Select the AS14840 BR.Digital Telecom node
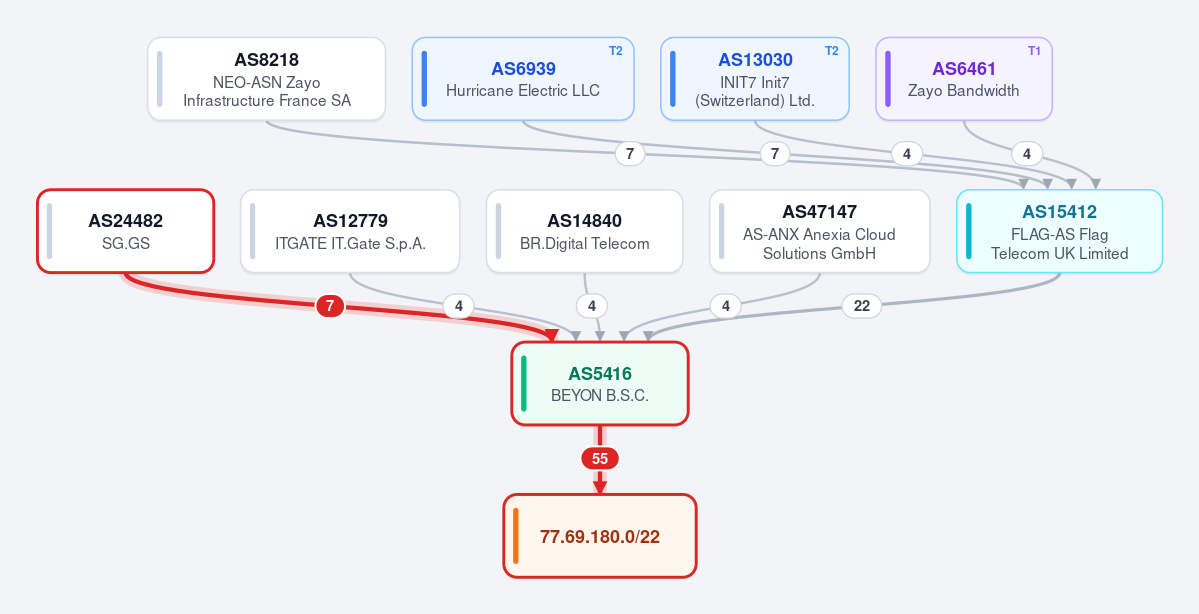Viewport: 1199px width, 614px height. pos(584,231)
